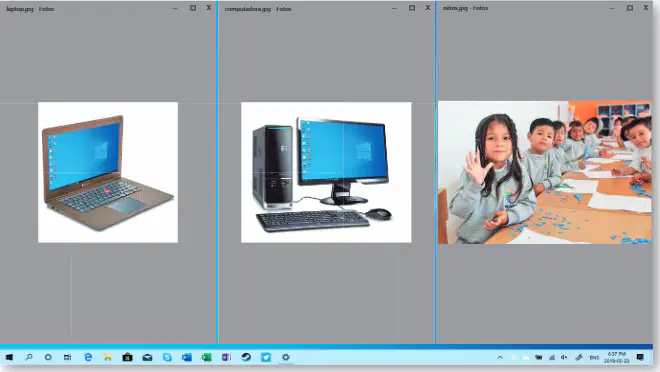Open Microsoft Store from the taskbar

coord(127,357)
